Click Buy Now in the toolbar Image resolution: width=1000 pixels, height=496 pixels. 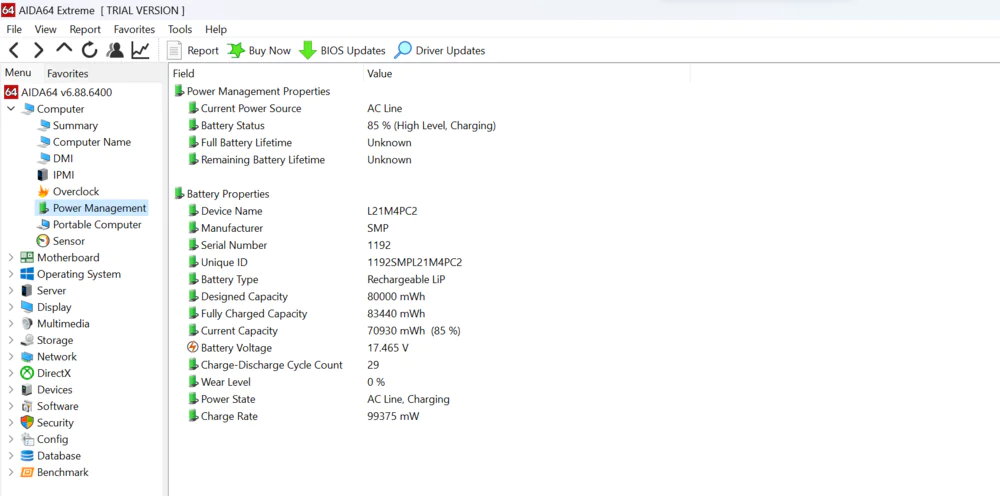point(260,50)
